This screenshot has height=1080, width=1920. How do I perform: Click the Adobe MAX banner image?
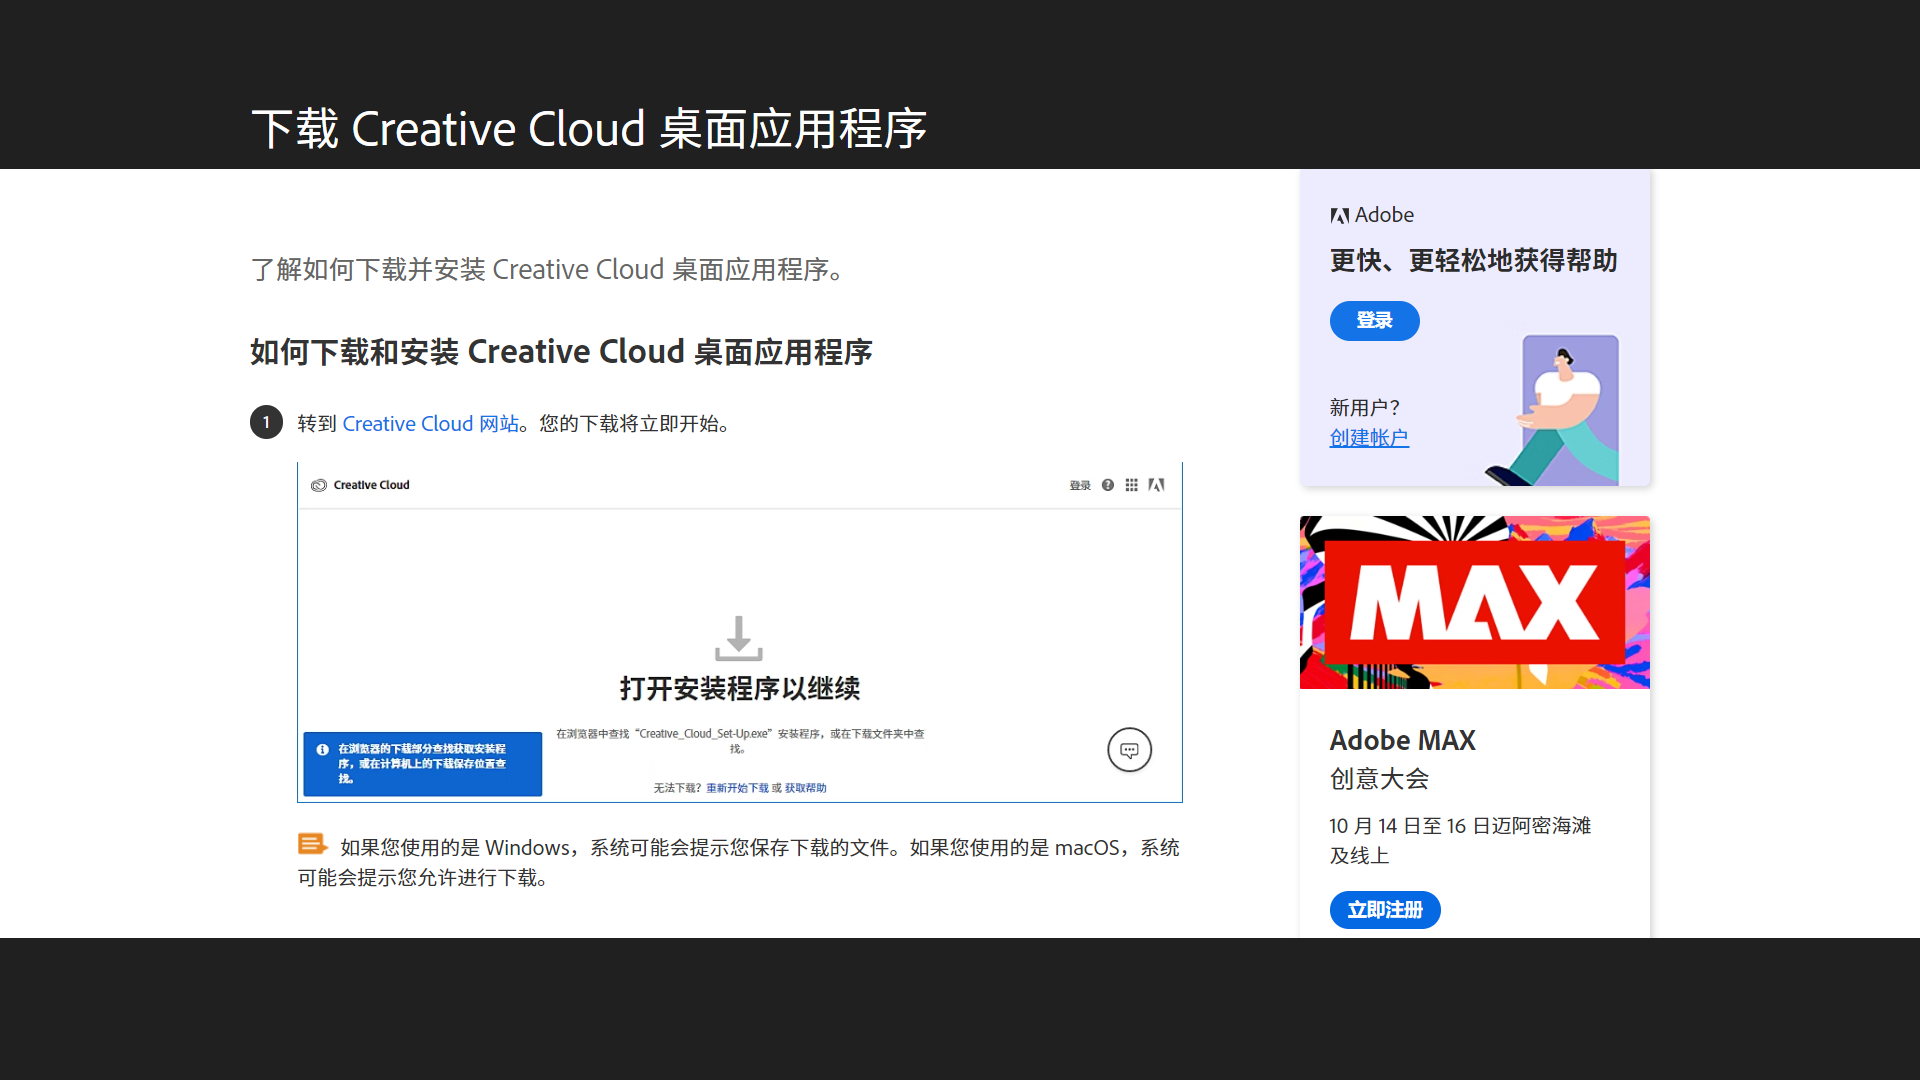coord(1474,602)
